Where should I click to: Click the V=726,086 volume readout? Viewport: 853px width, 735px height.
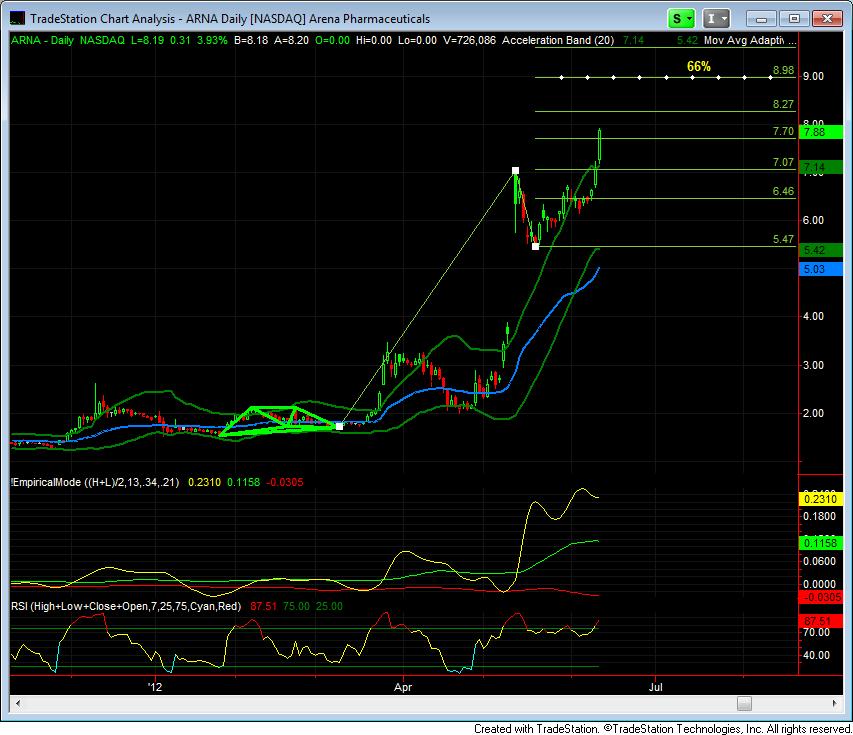point(469,40)
